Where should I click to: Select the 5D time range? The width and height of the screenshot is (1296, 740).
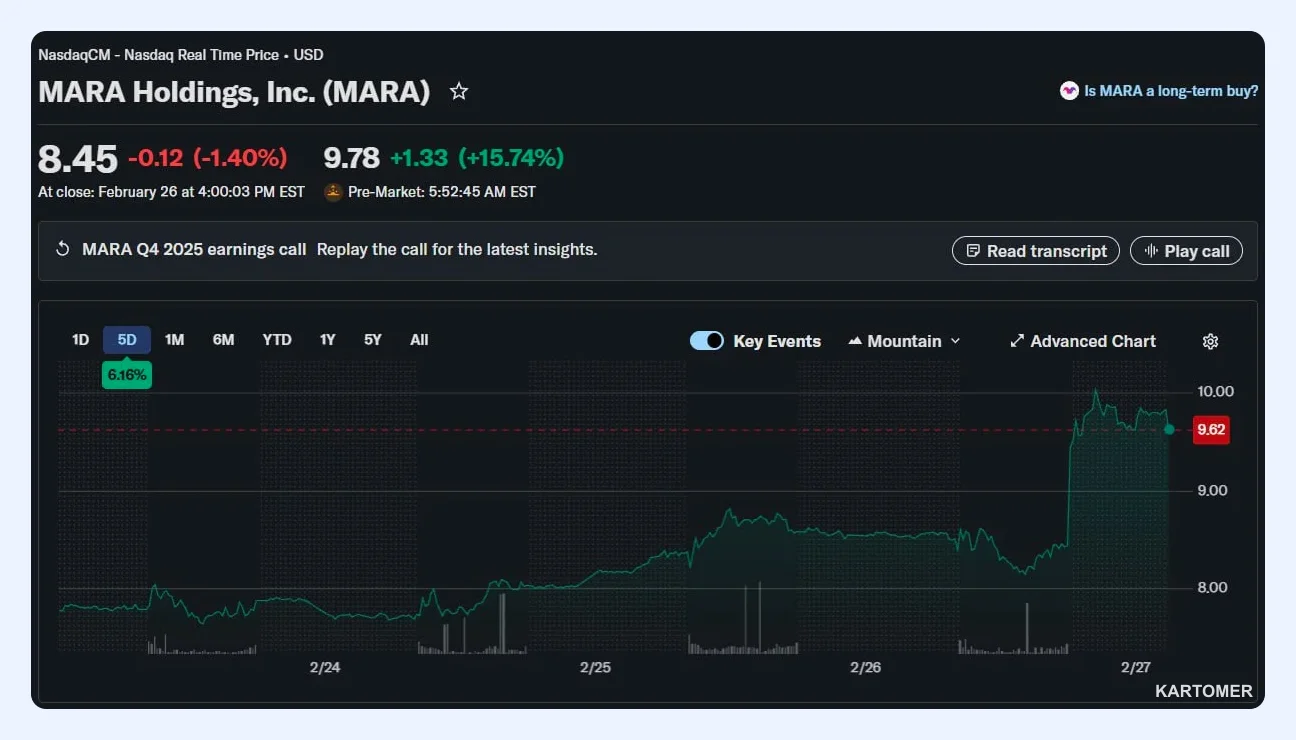click(x=127, y=340)
